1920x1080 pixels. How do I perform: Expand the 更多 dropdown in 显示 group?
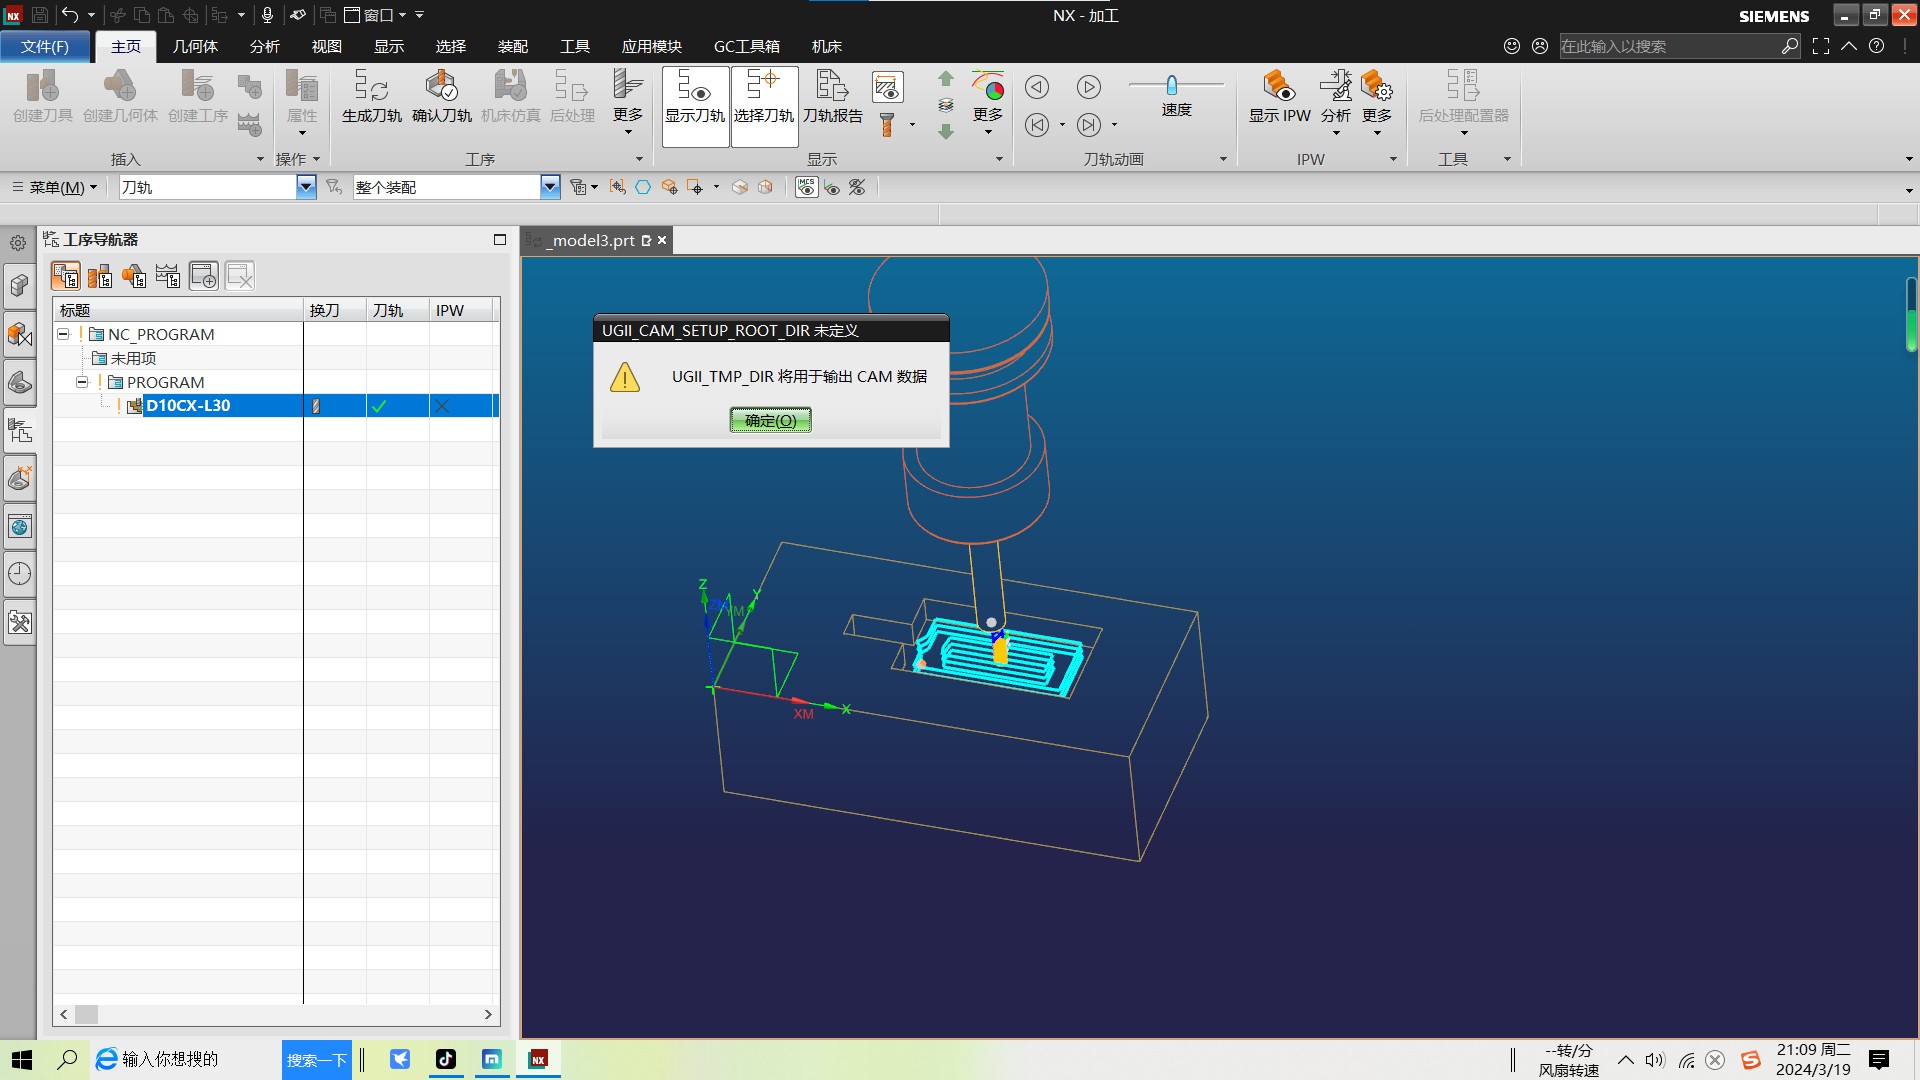pos(988,102)
